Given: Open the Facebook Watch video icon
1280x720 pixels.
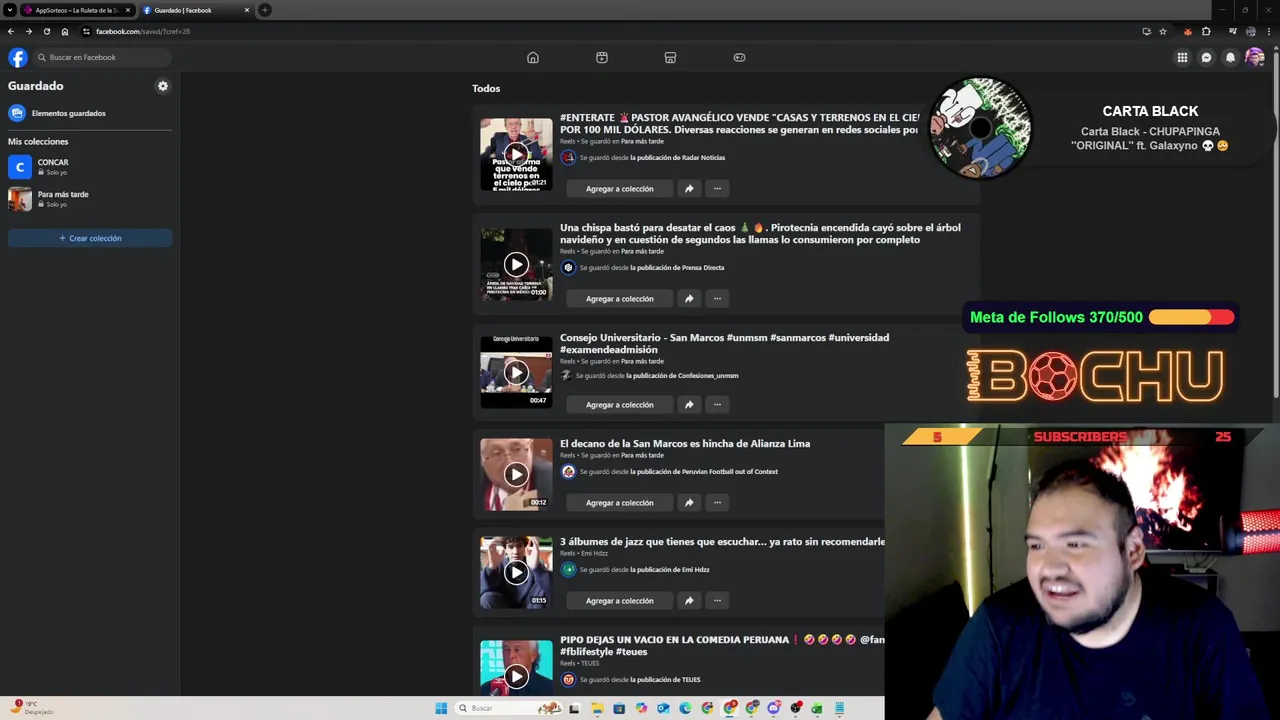Looking at the screenshot, I should [602, 57].
